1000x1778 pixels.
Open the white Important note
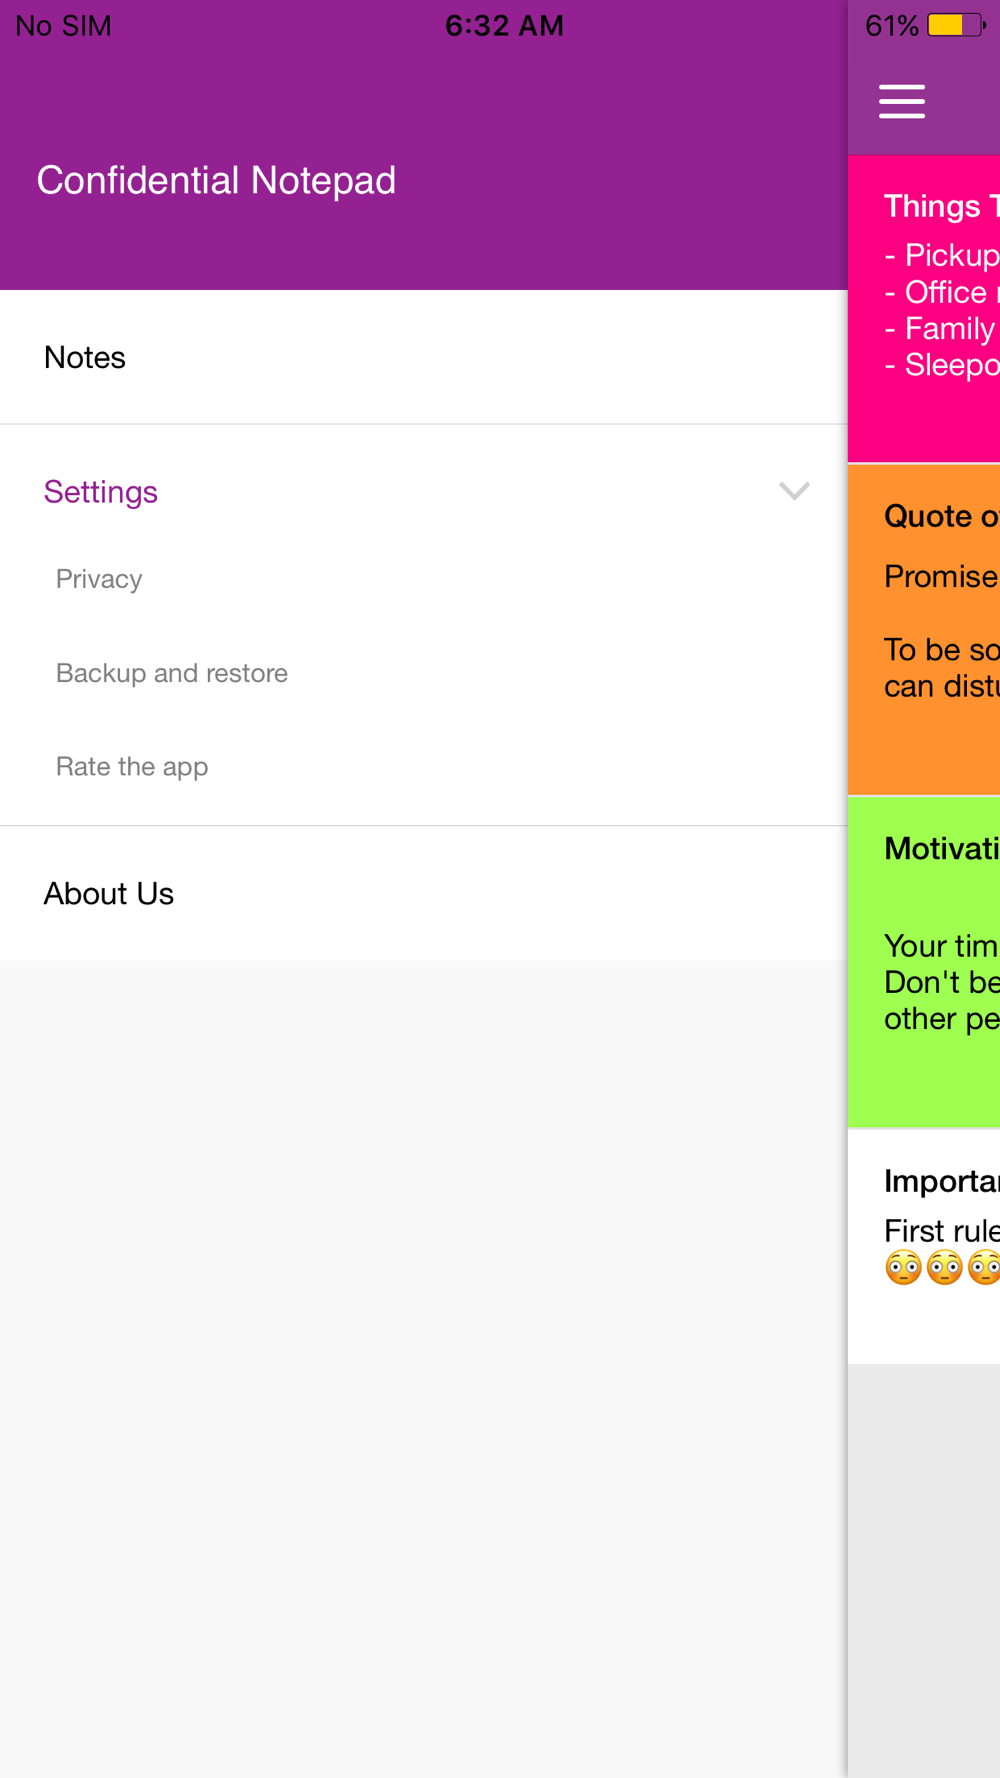tap(924, 1247)
